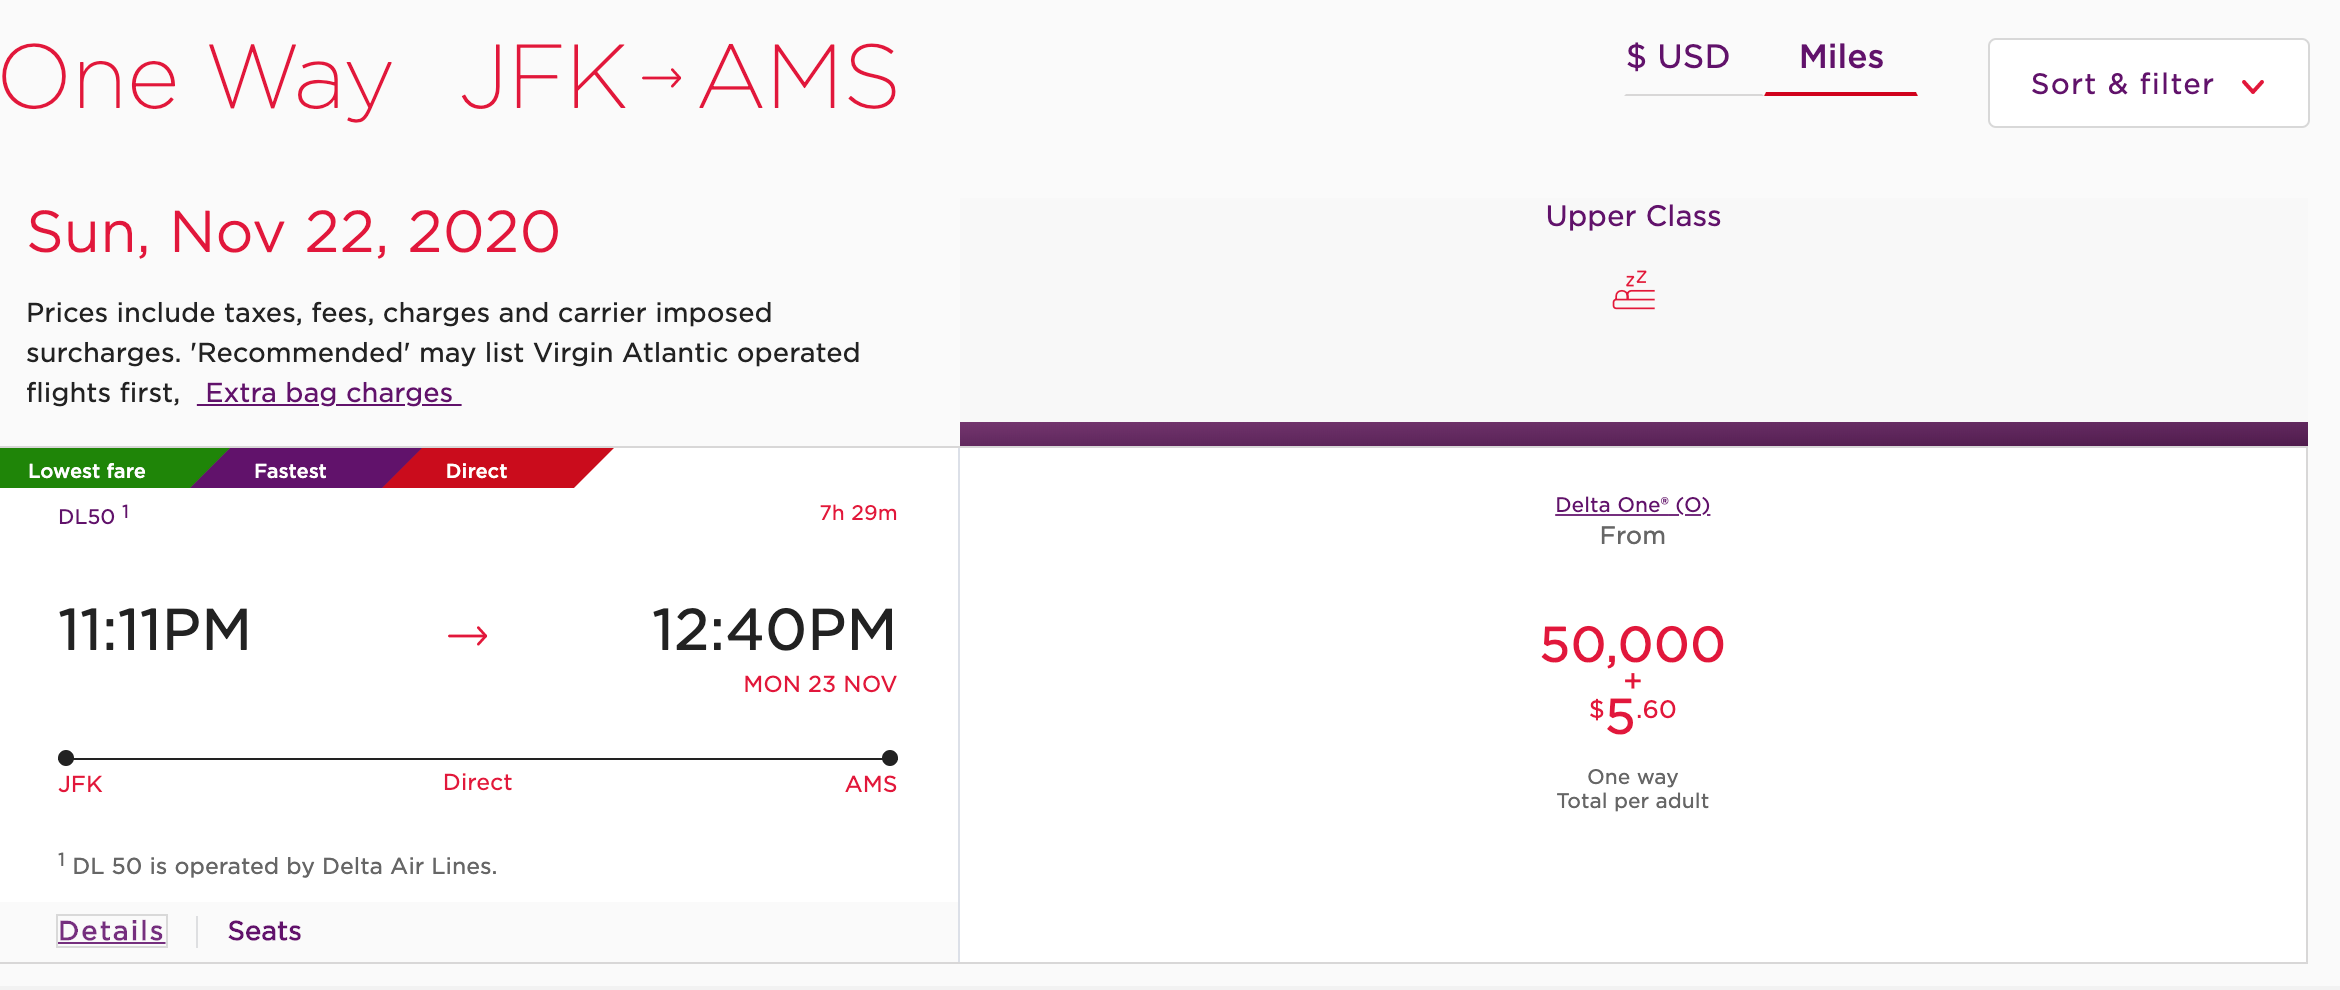
Task: Click the Upper Class column header
Action: (1633, 216)
